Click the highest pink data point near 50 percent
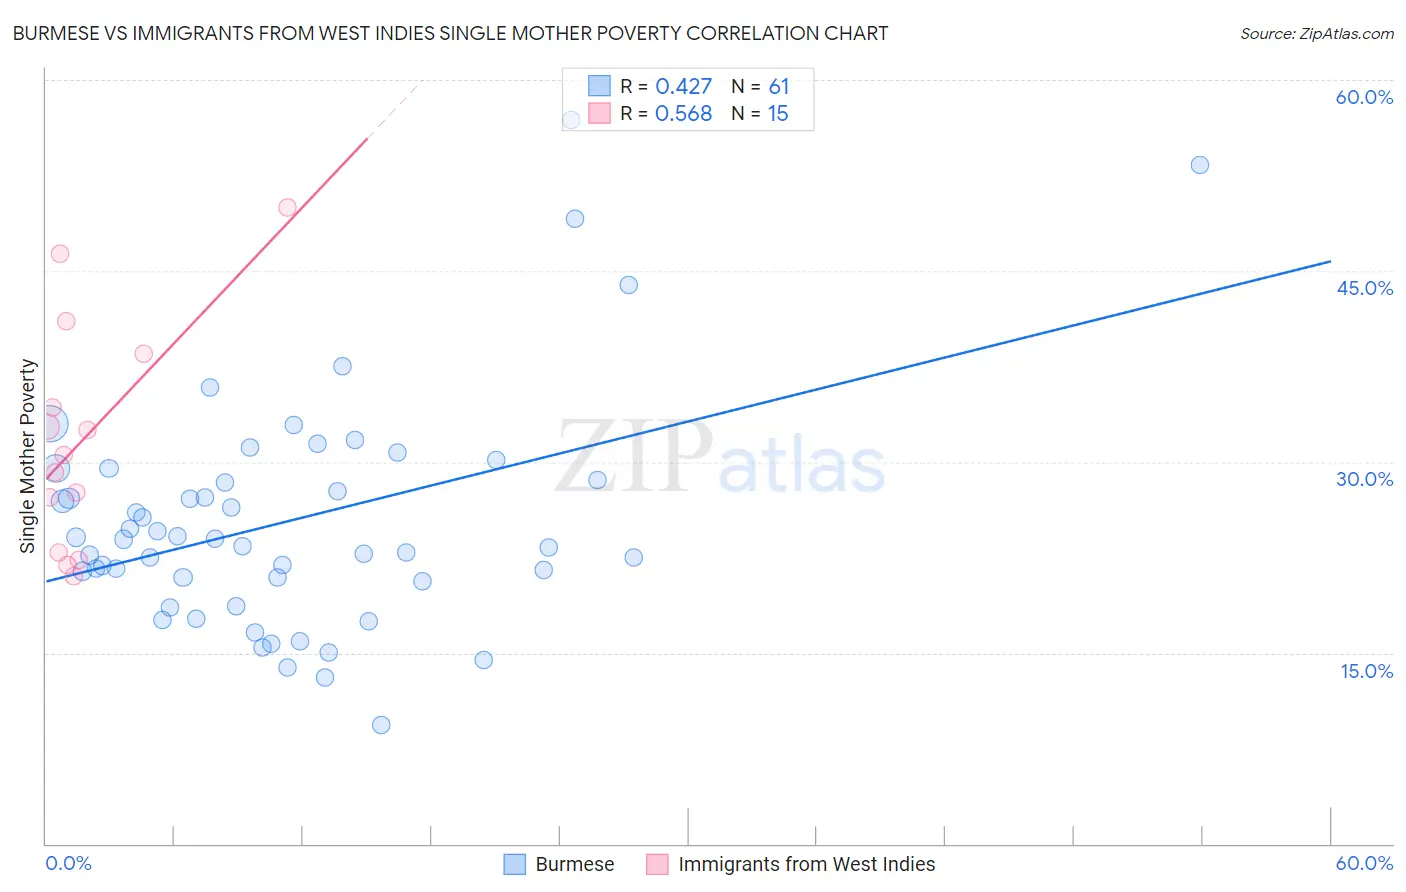This screenshot has height=892, width=1406. [287, 208]
